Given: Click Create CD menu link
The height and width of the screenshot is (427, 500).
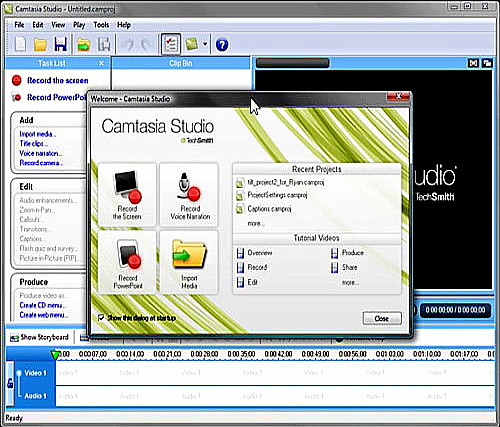Looking at the screenshot, I should pyautogui.click(x=42, y=305).
